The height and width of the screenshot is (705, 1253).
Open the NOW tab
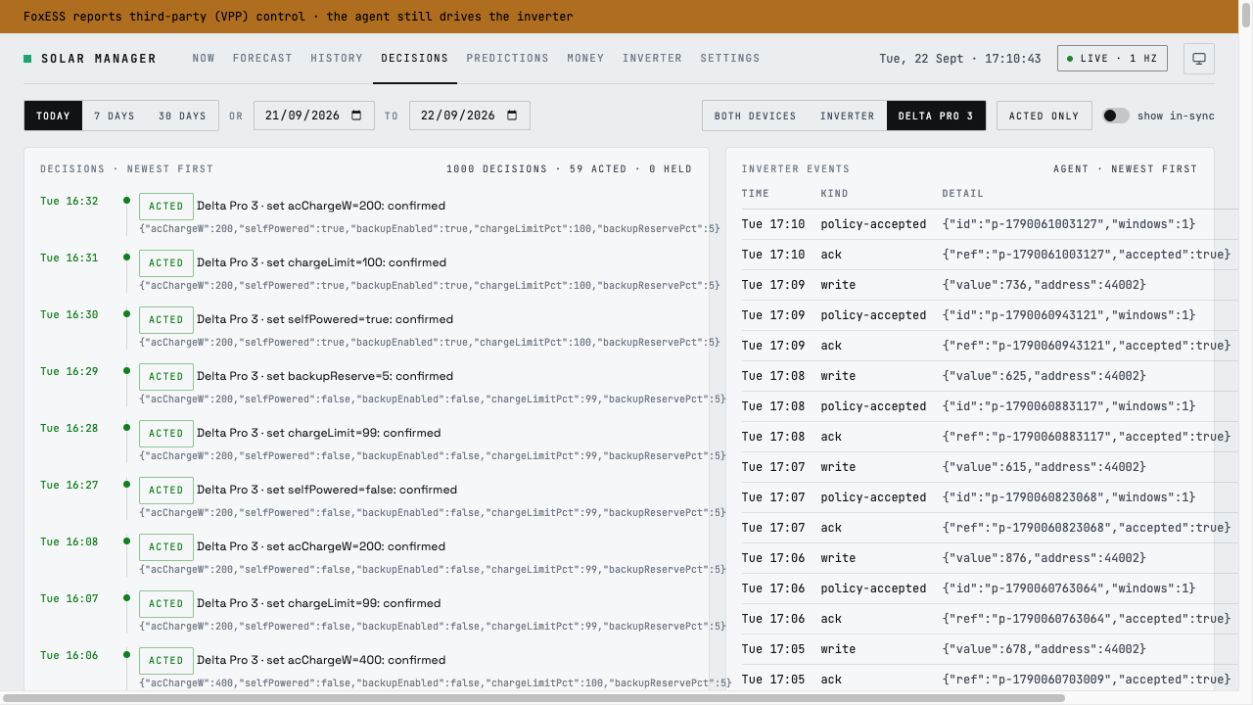click(x=204, y=58)
